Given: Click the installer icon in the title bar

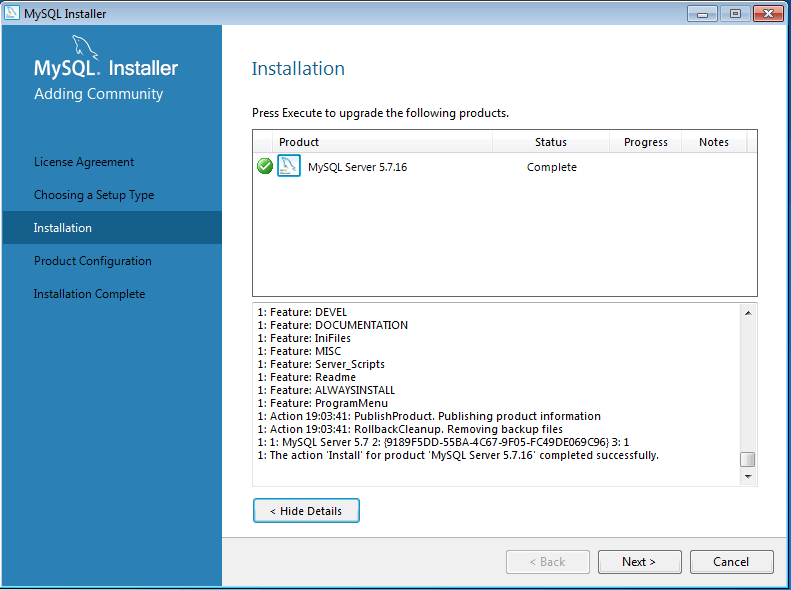Looking at the screenshot, I should click(12, 13).
